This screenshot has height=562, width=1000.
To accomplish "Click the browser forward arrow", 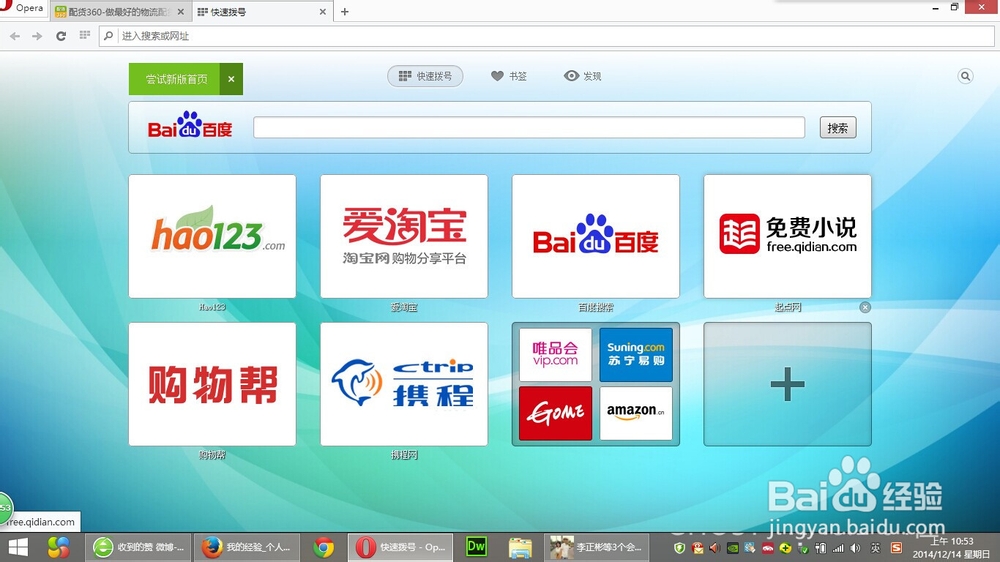I will point(37,36).
